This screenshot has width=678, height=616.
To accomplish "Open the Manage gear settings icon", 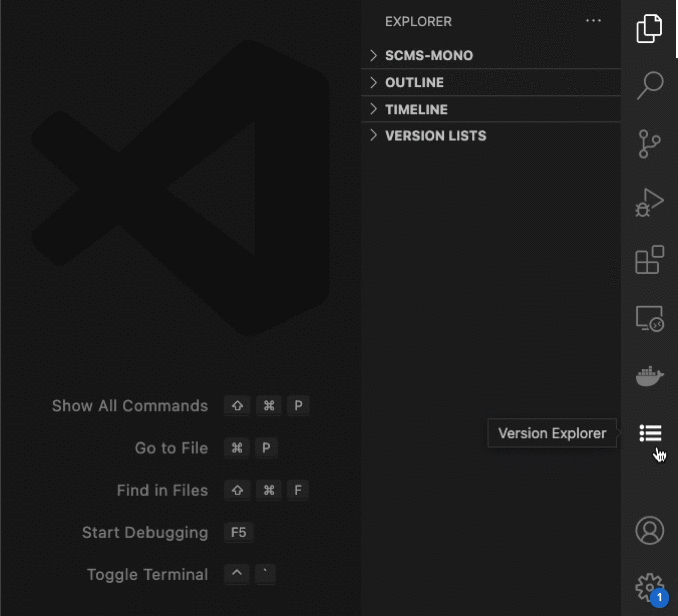I will [x=650, y=588].
